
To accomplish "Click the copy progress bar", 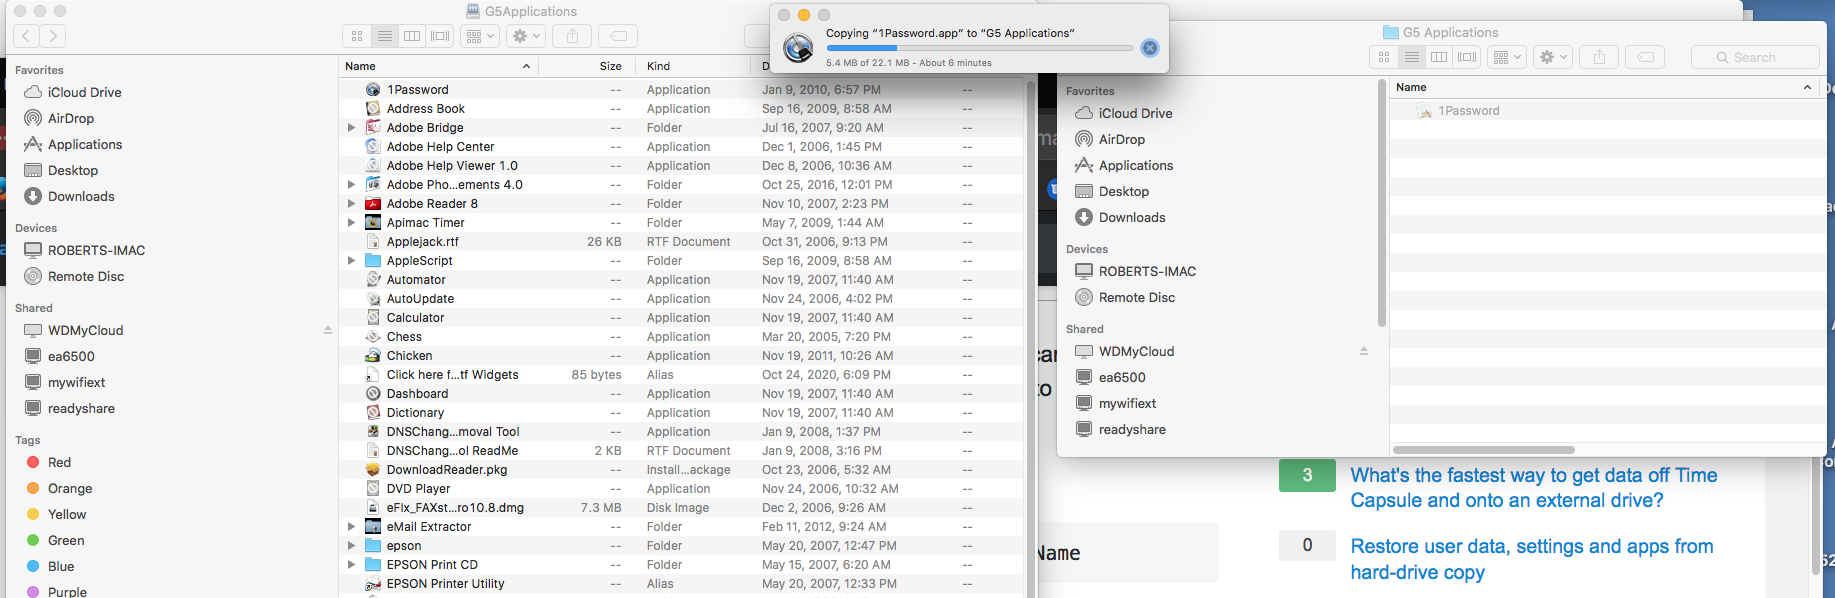I will 980,48.
